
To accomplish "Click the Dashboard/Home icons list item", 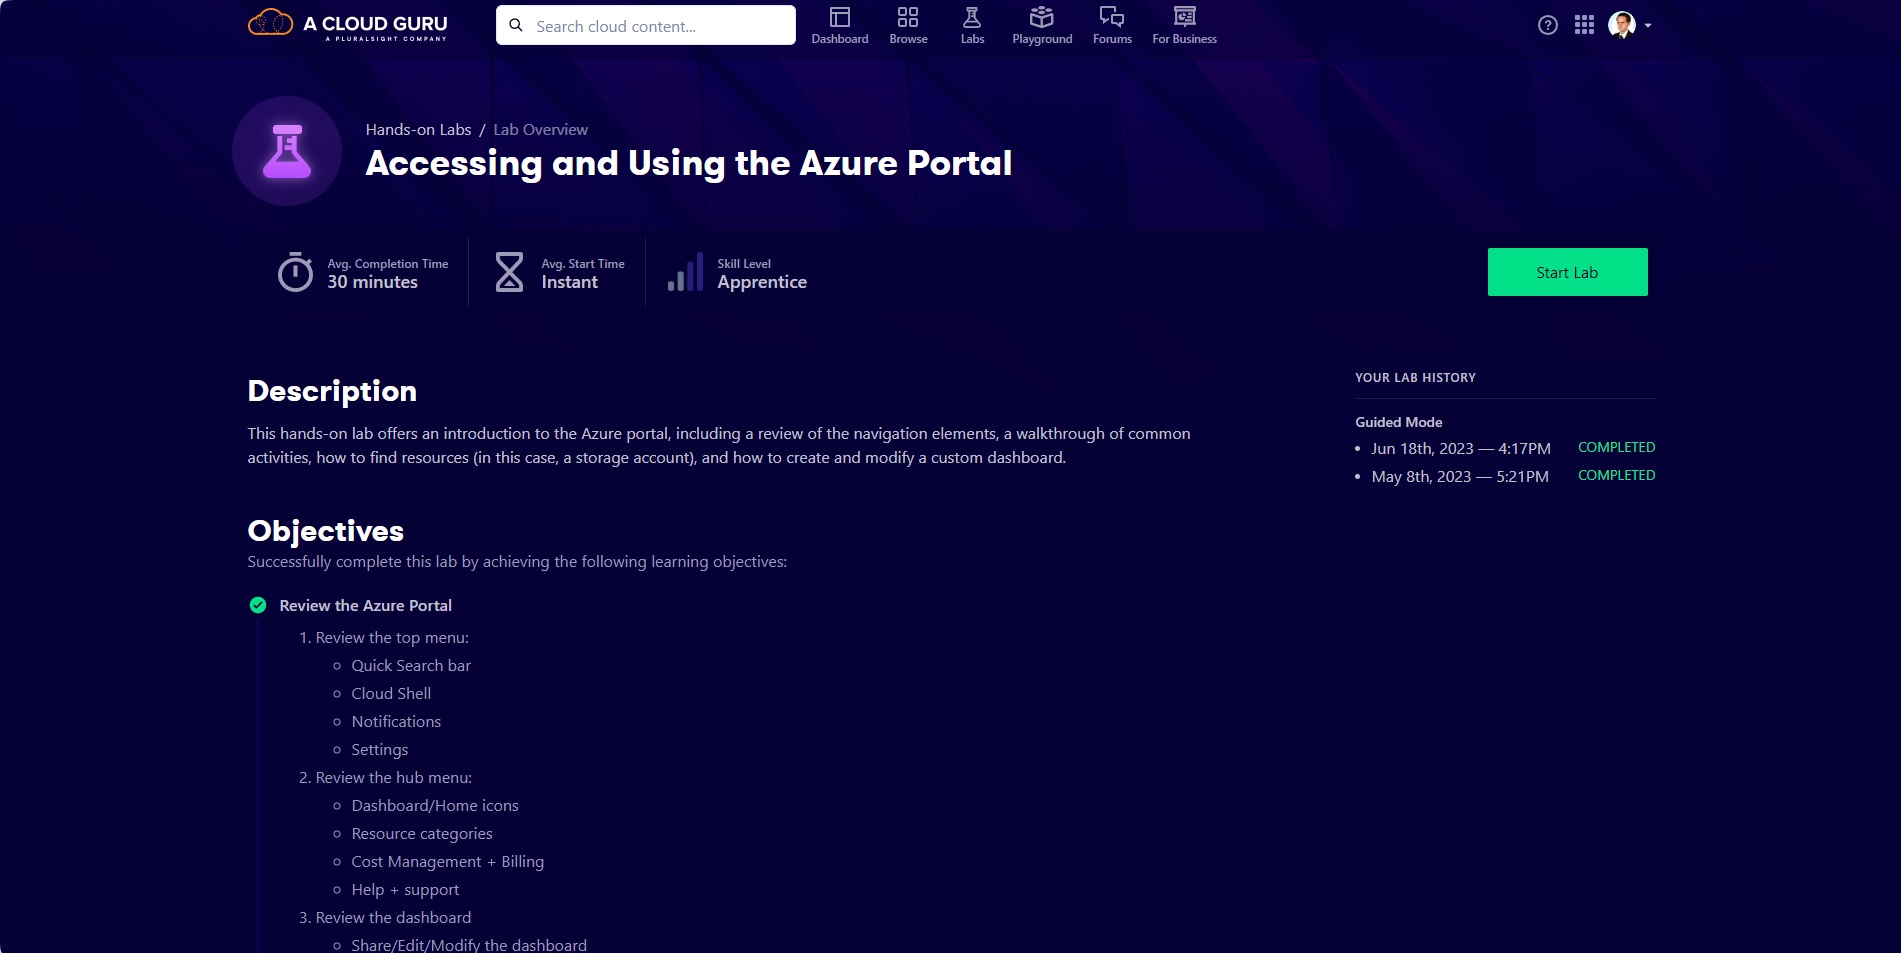I will pyautogui.click(x=435, y=805).
